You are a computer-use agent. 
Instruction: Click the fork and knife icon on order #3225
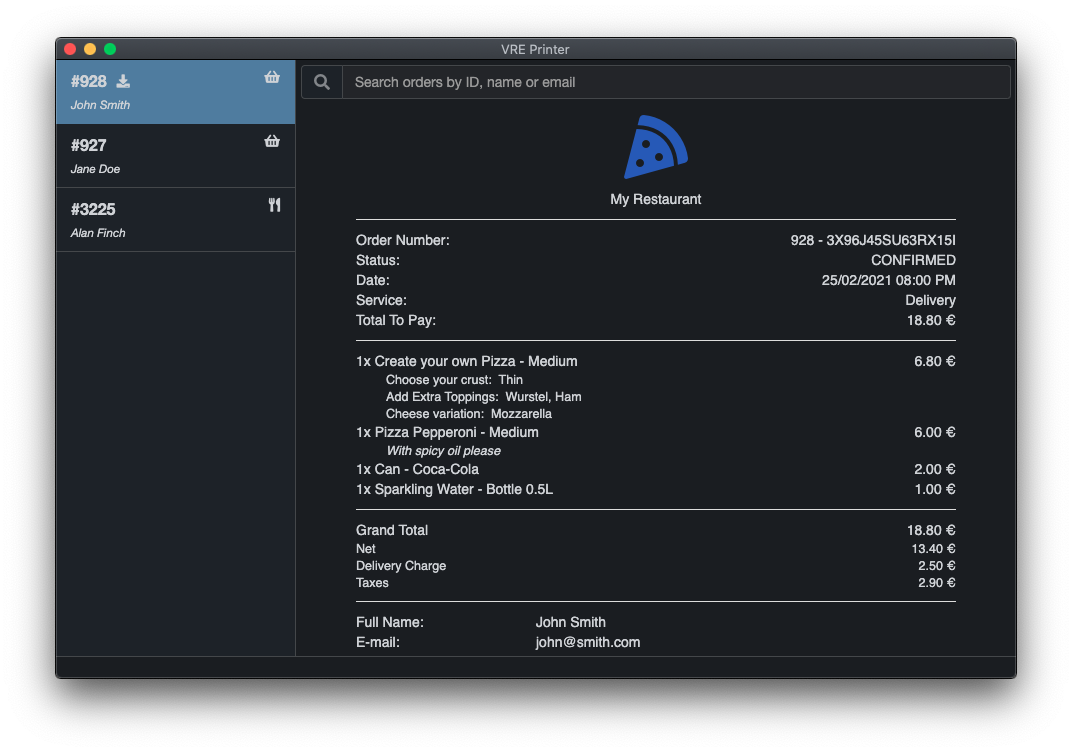pos(274,205)
